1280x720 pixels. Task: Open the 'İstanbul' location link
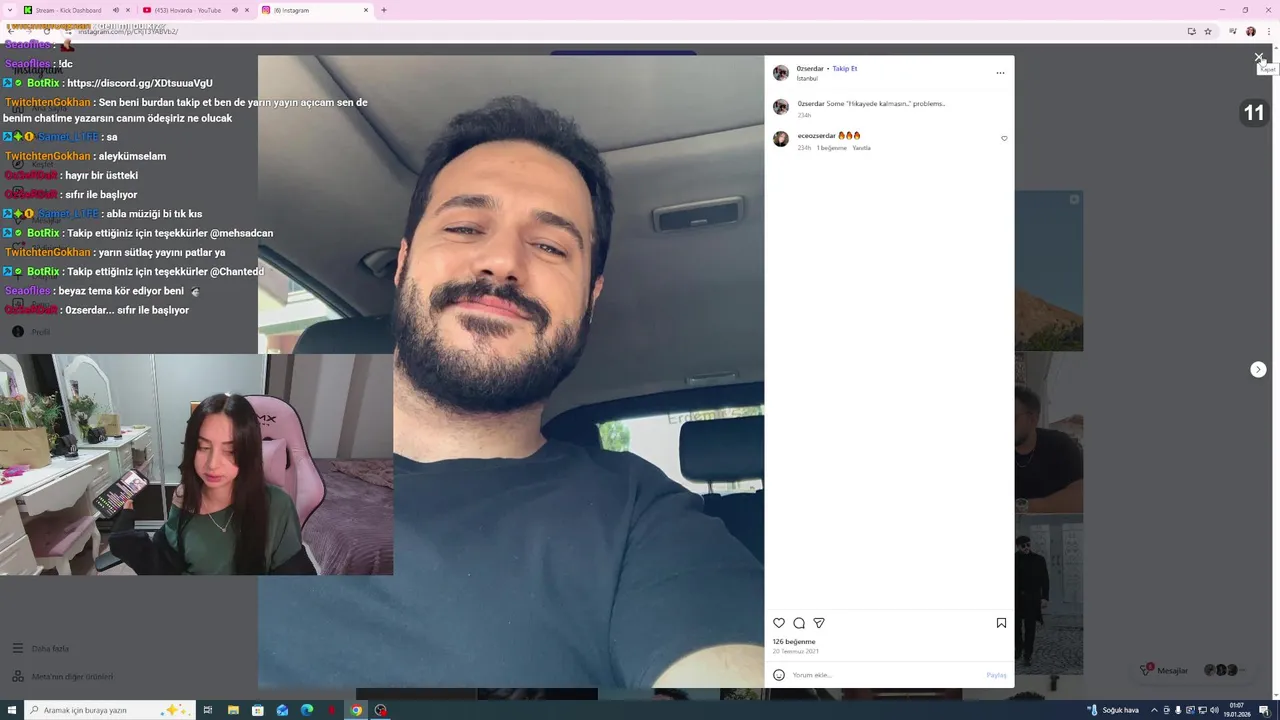point(807,78)
